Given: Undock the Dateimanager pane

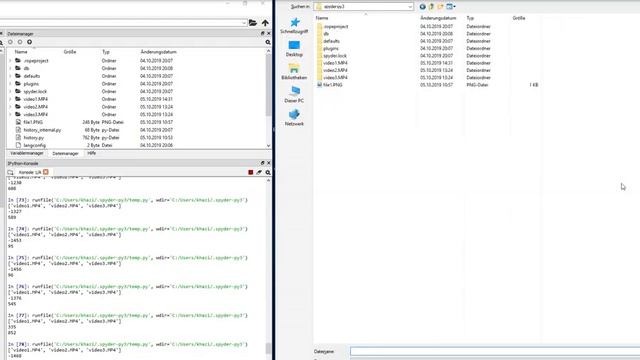Looking at the screenshot, I should [262, 33].
